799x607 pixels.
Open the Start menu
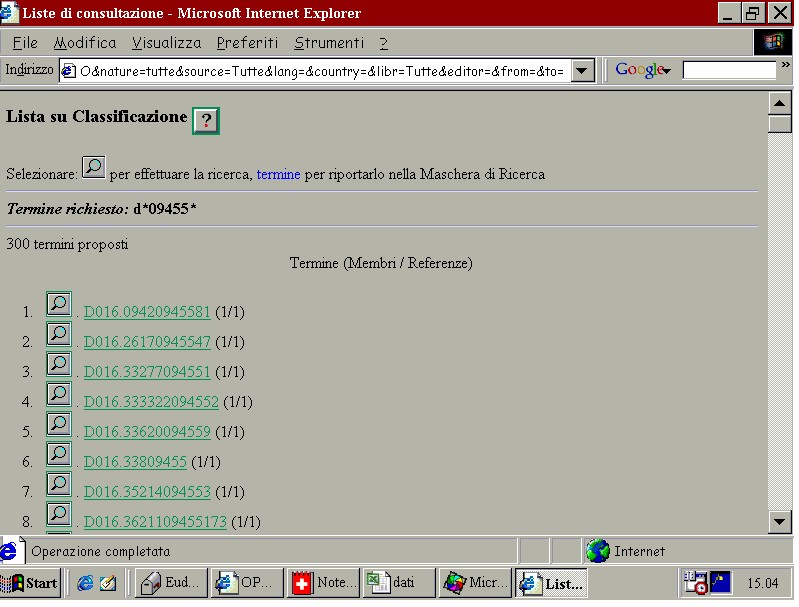(x=31, y=583)
